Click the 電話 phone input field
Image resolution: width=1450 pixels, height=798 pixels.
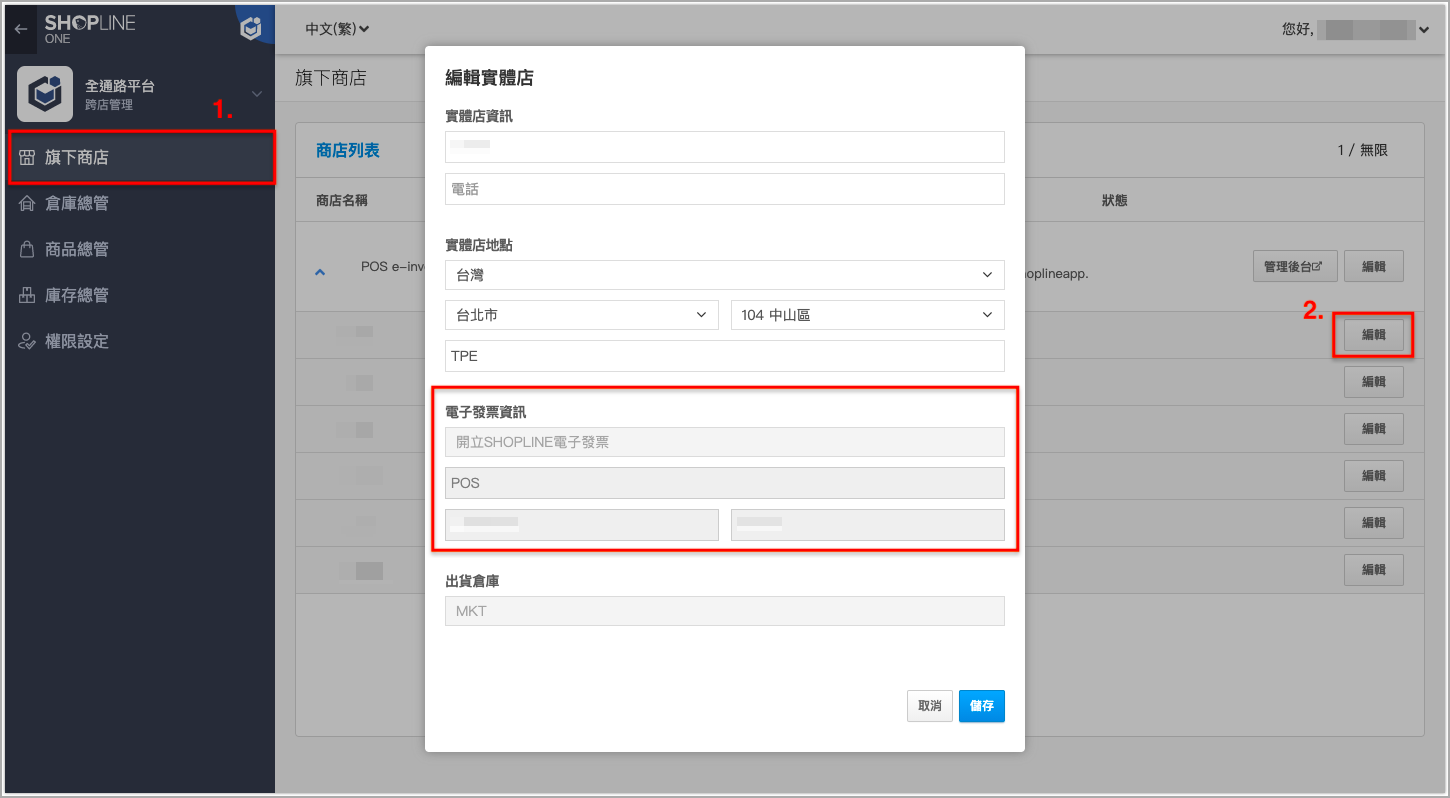(725, 189)
